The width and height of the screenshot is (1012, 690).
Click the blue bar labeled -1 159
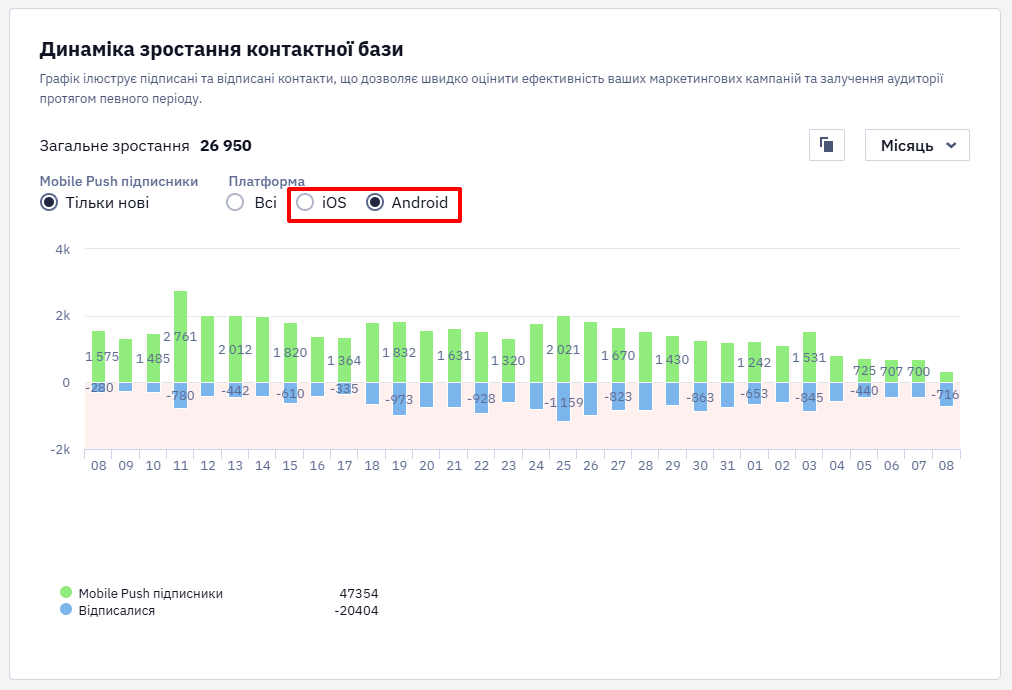point(563,401)
